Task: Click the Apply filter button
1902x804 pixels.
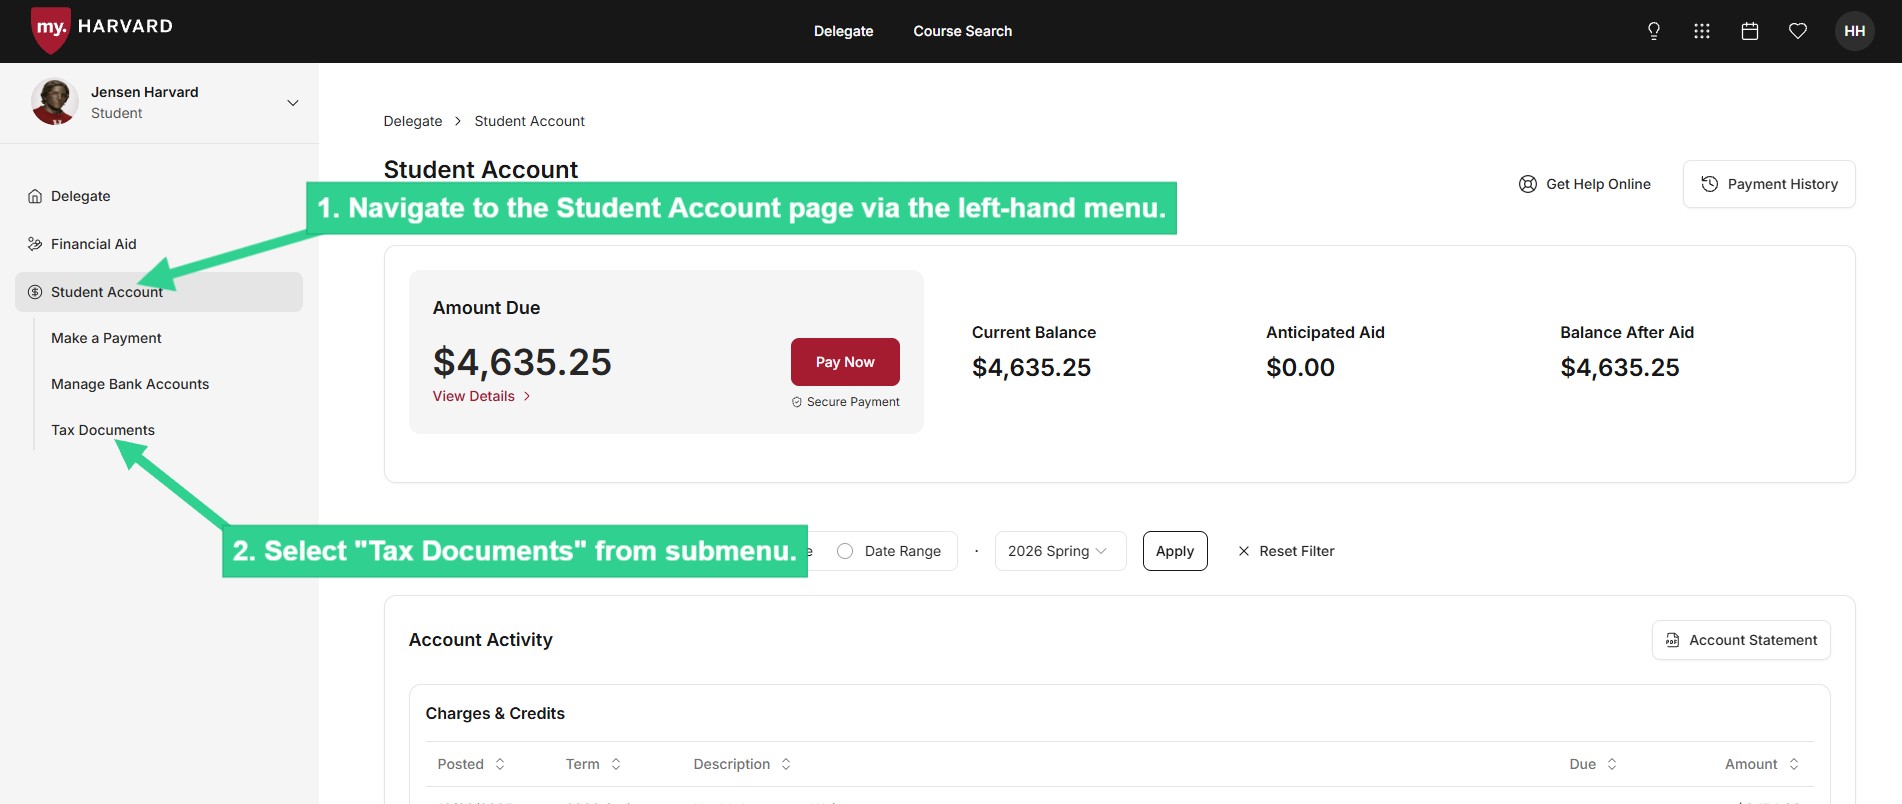Action: coord(1175,551)
